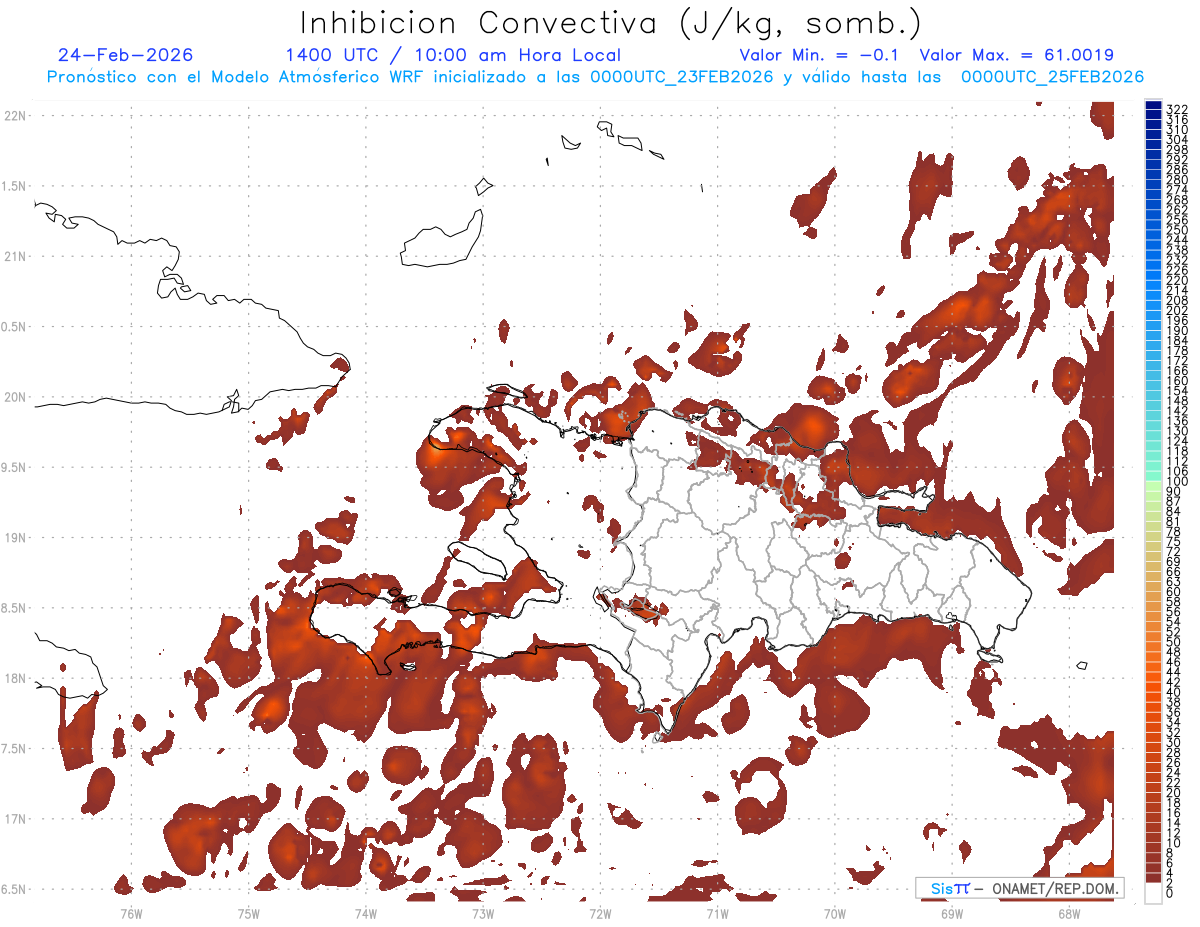Click the '69W' longitude label

952,913
